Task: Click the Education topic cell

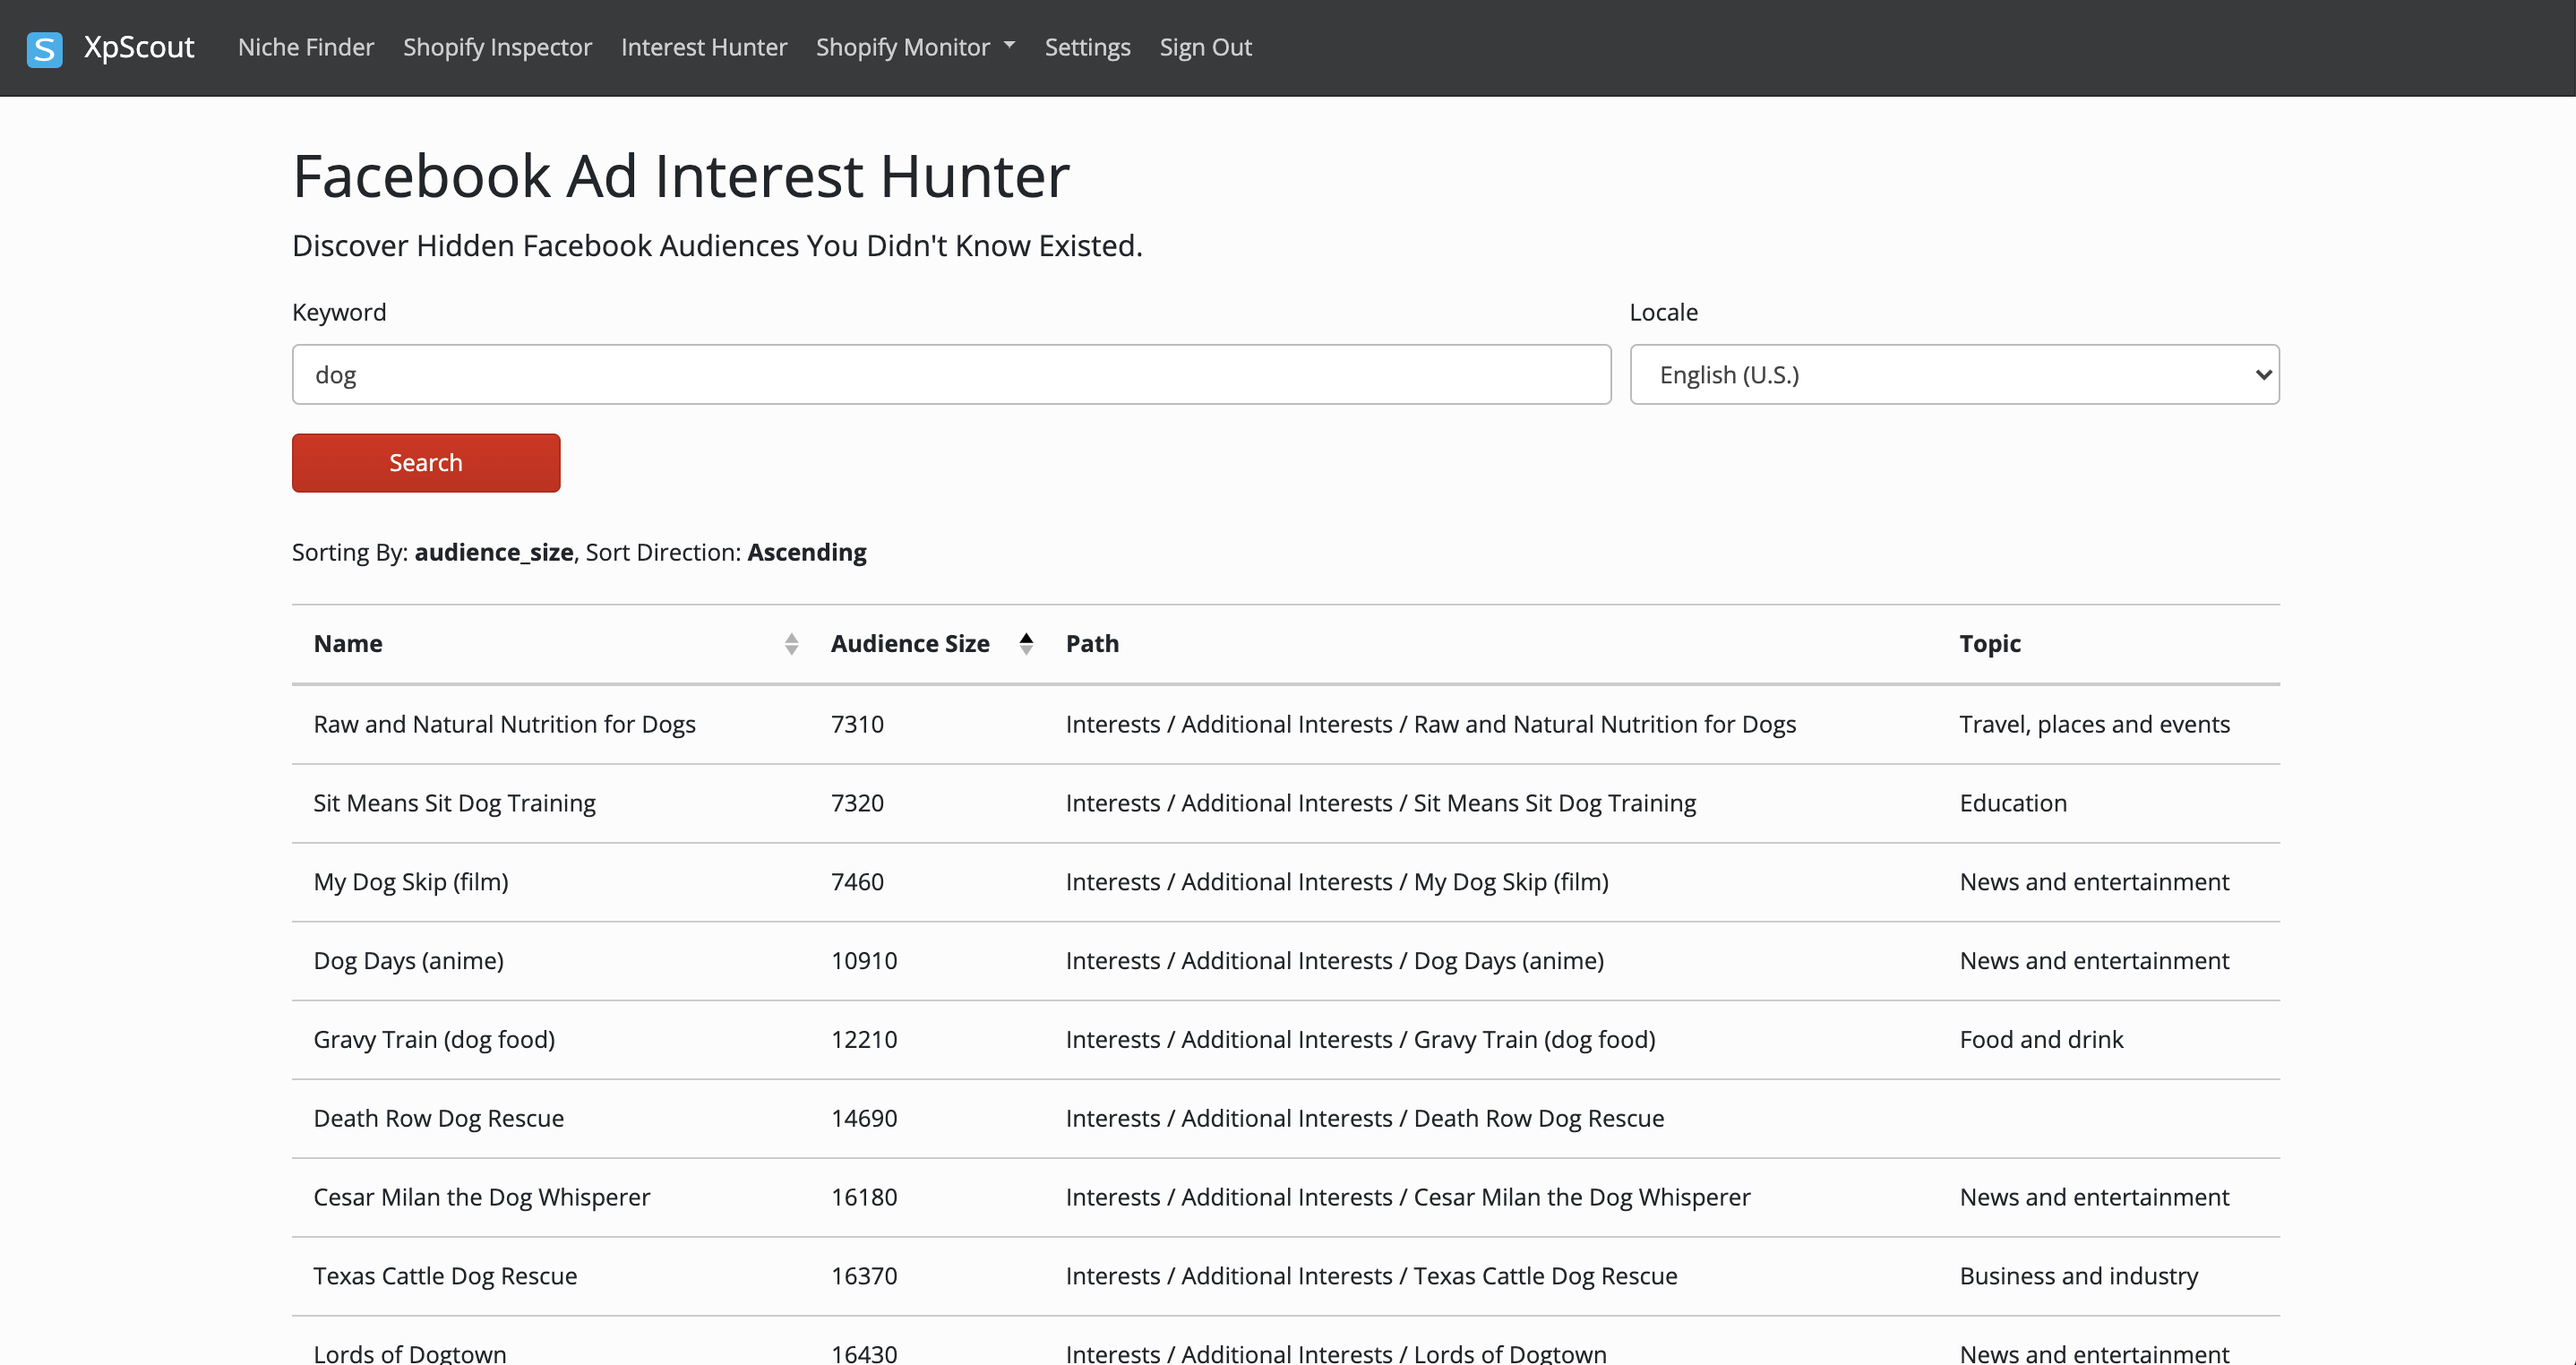Action: 2013,803
